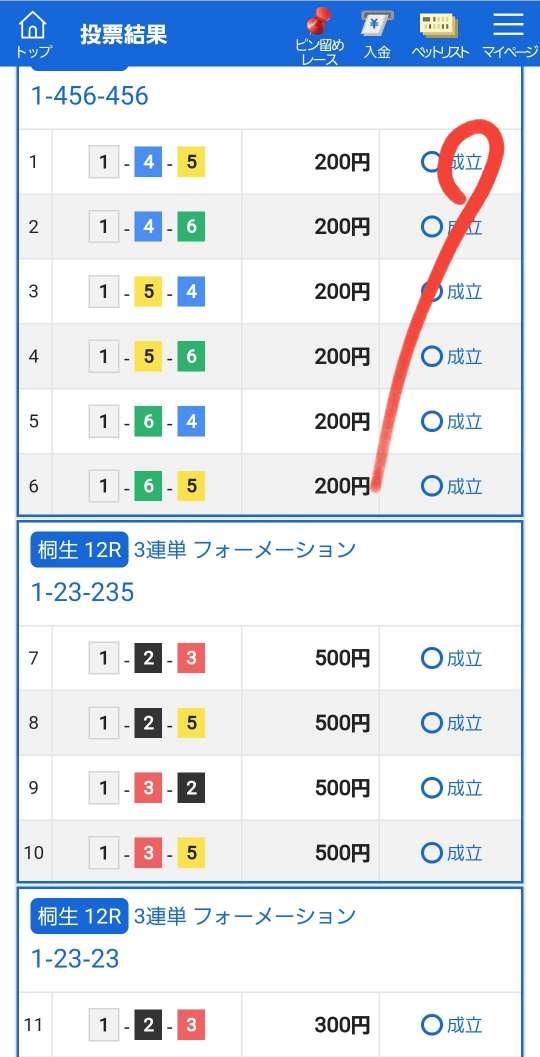Click black boat 2 swatch in row 7
Viewport: 540px width, 1057px height.
[148, 658]
